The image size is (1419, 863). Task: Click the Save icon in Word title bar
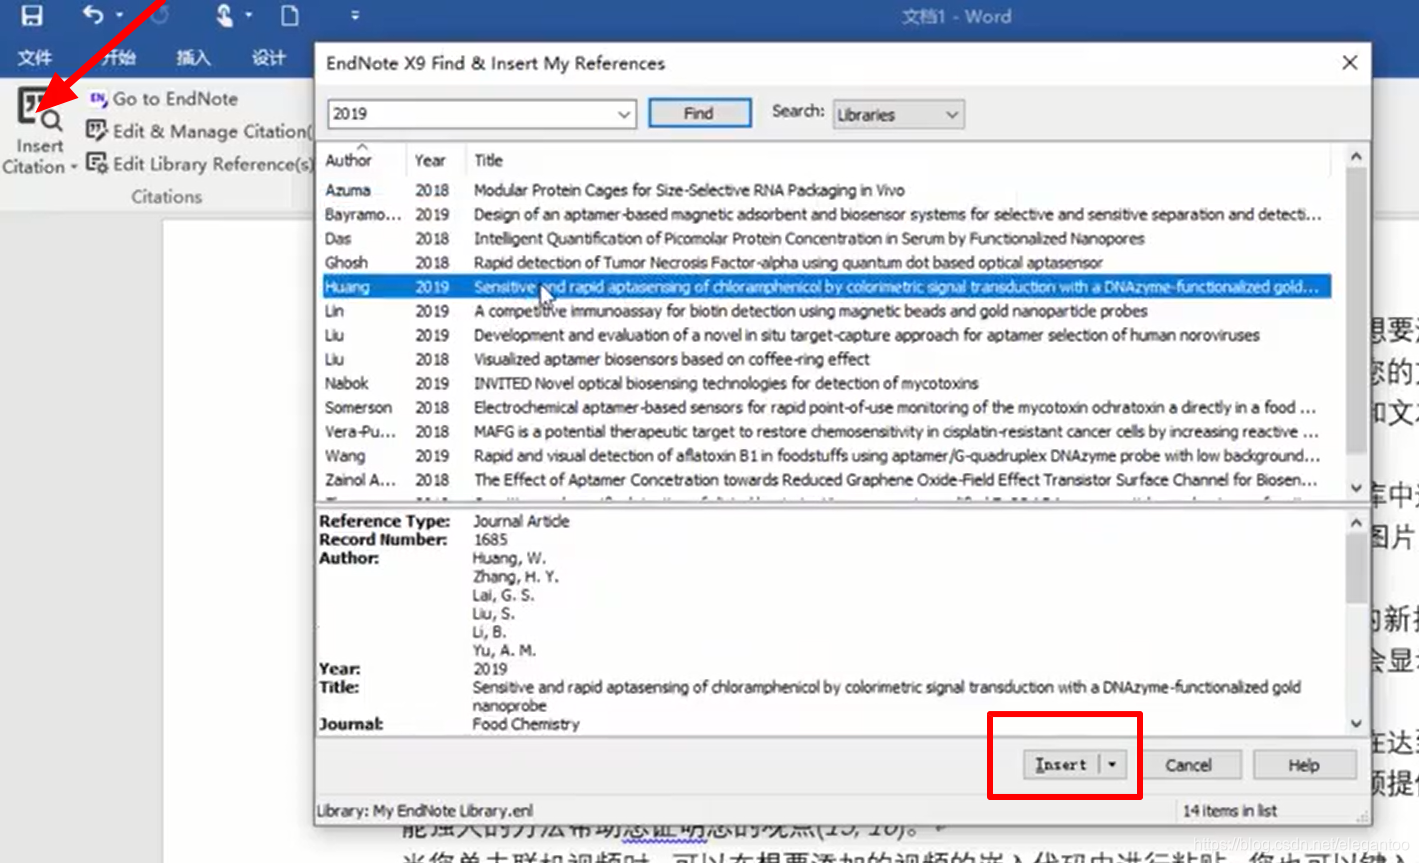pos(32,15)
